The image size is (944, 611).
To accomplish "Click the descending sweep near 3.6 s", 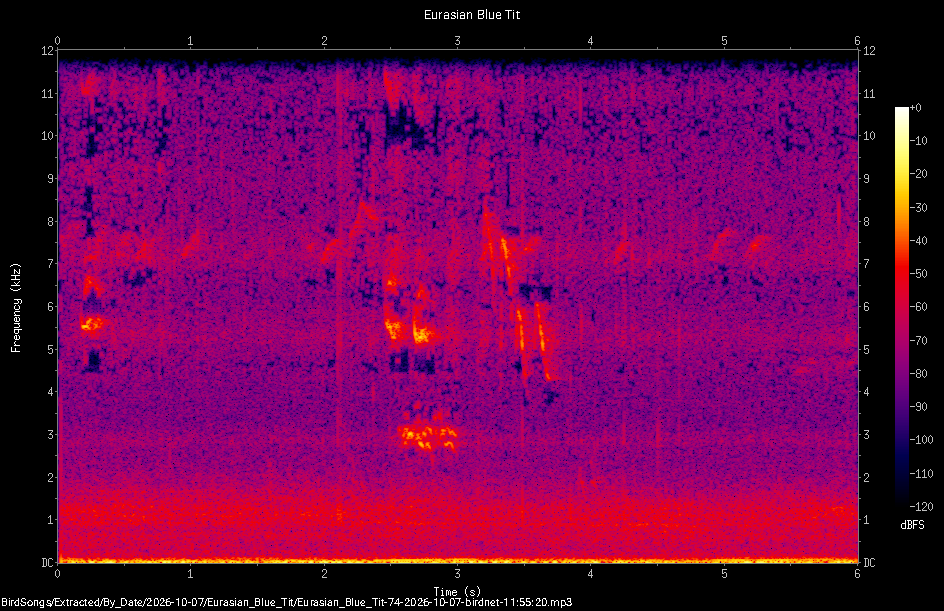I will 542,340.
